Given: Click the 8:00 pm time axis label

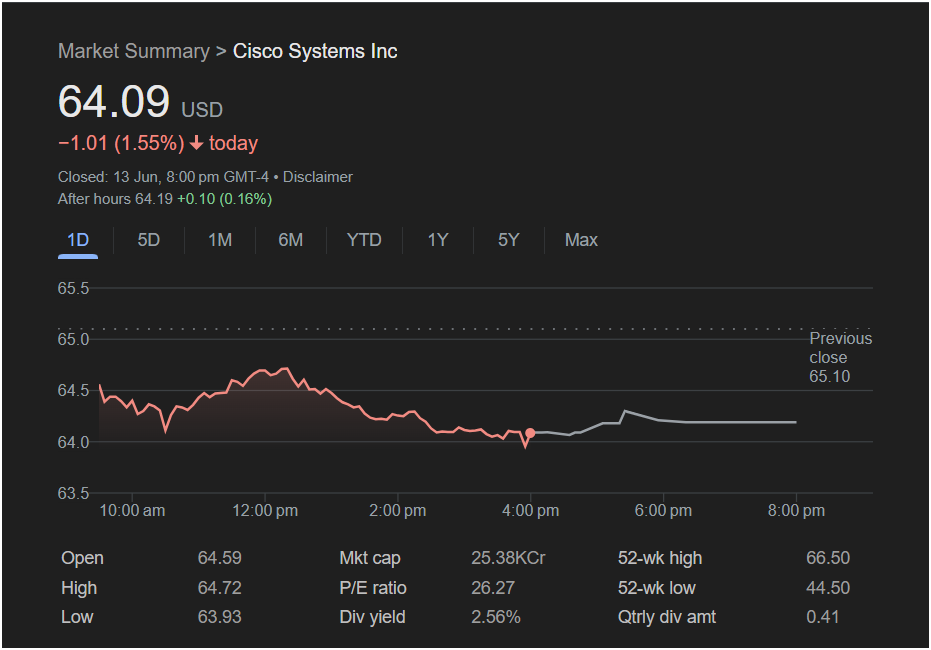Looking at the screenshot, I should click(x=796, y=511).
